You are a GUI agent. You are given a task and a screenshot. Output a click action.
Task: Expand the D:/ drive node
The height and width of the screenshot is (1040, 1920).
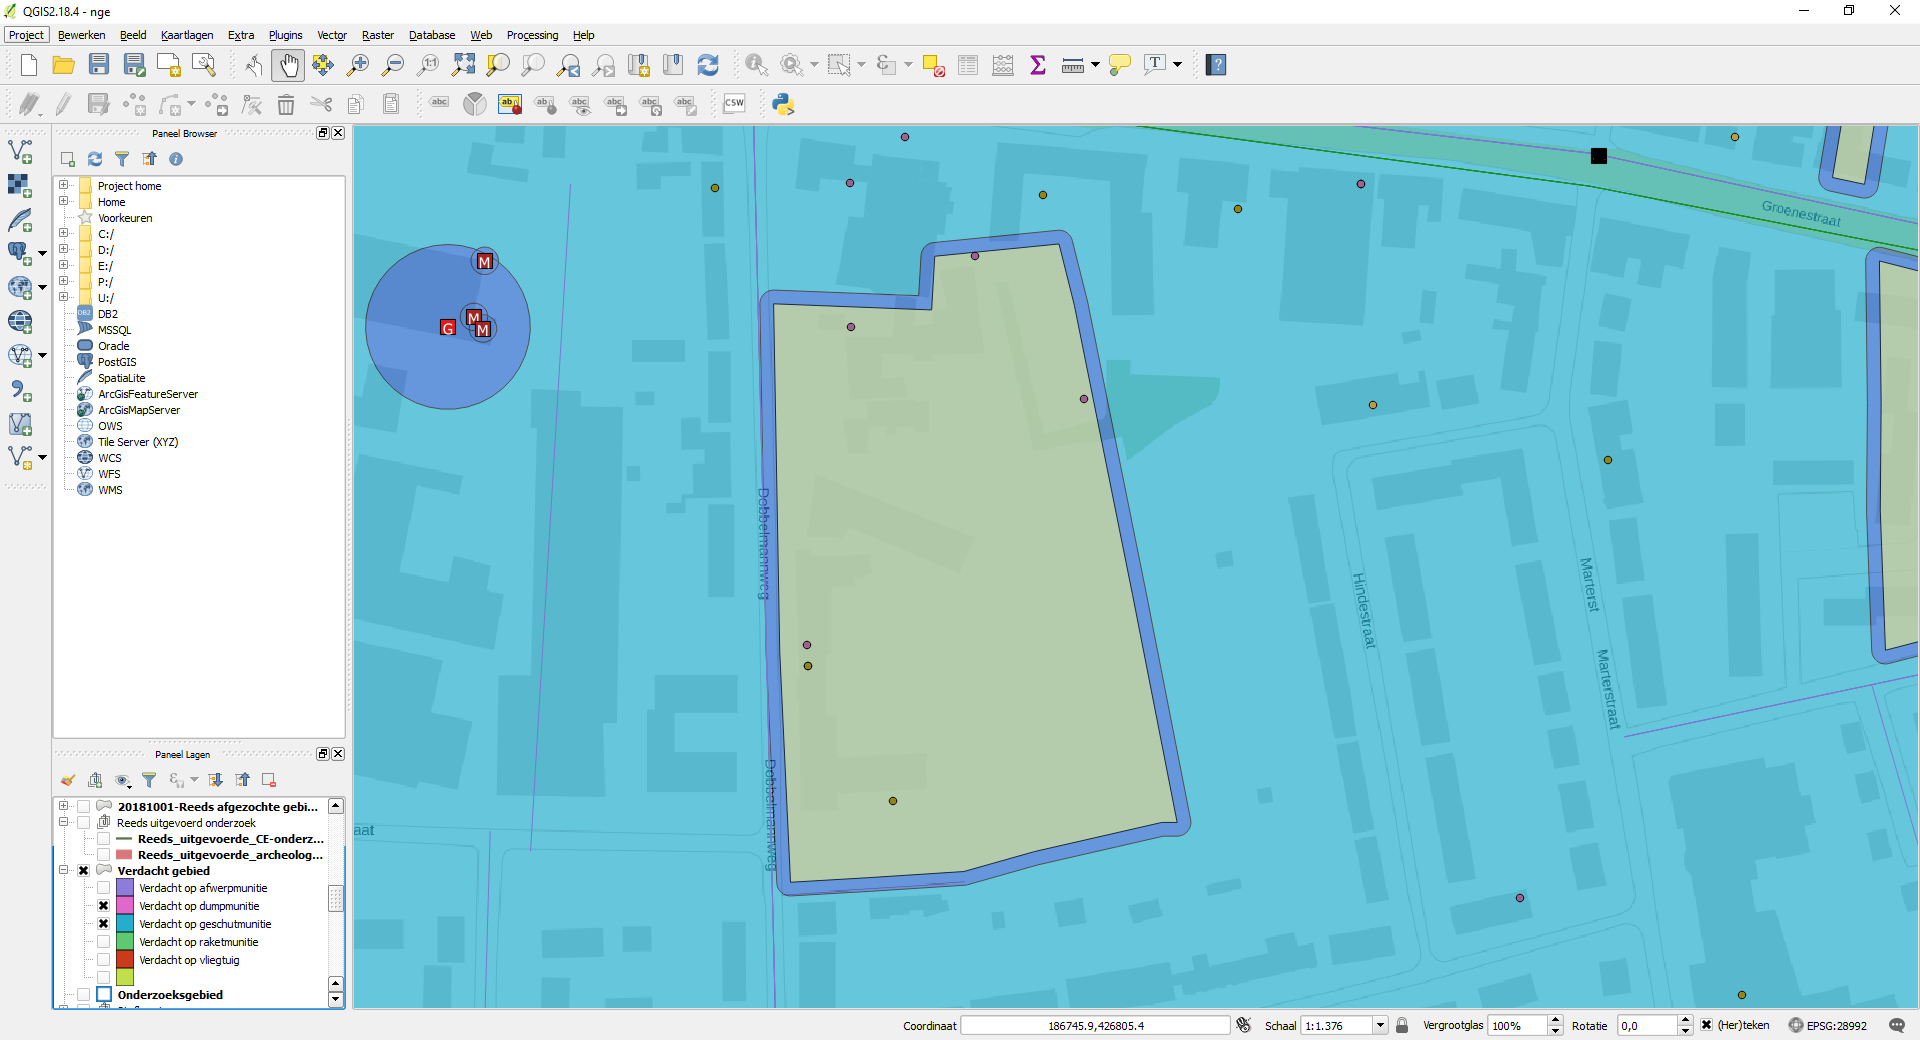(63, 249)
